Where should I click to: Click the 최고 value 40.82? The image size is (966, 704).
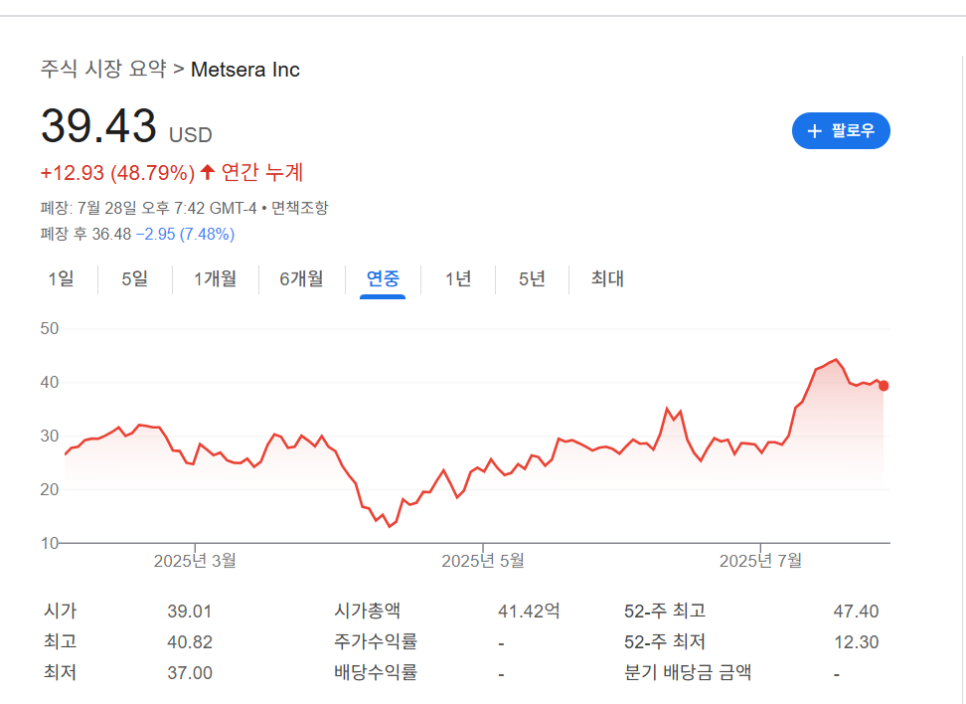pos(190,642)
